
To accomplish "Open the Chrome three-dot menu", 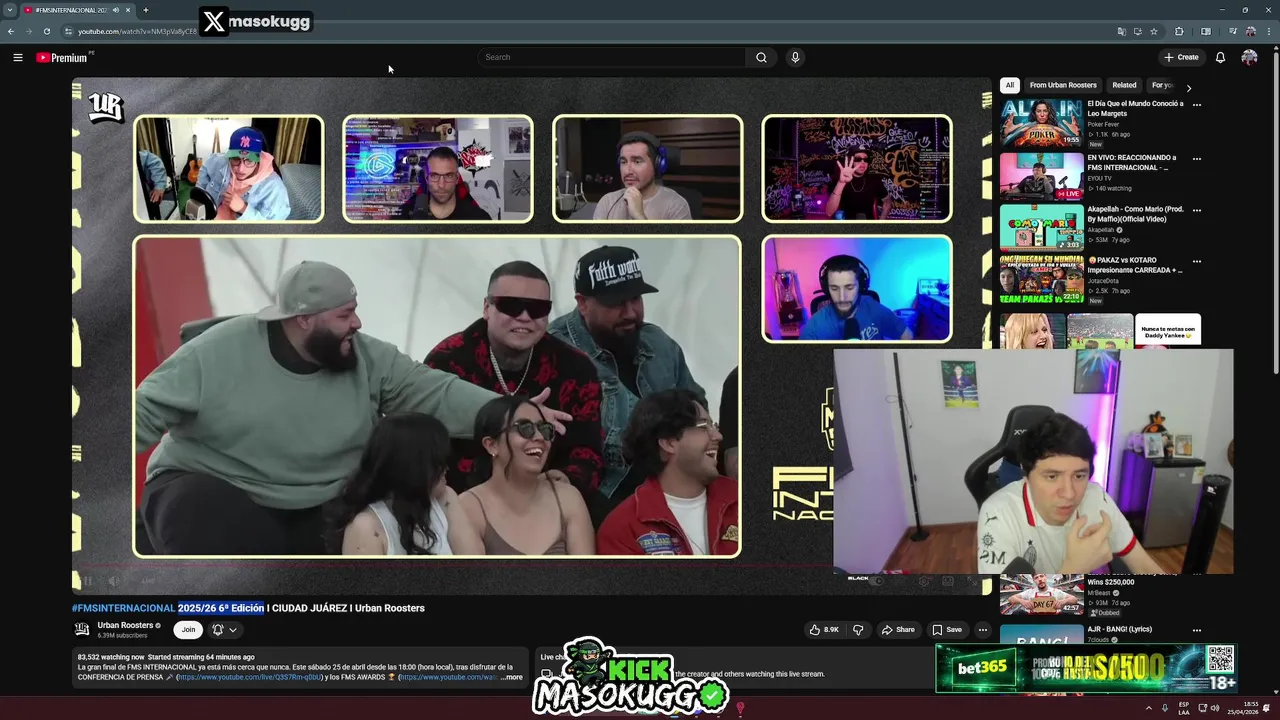I will tap(1268, 31).
